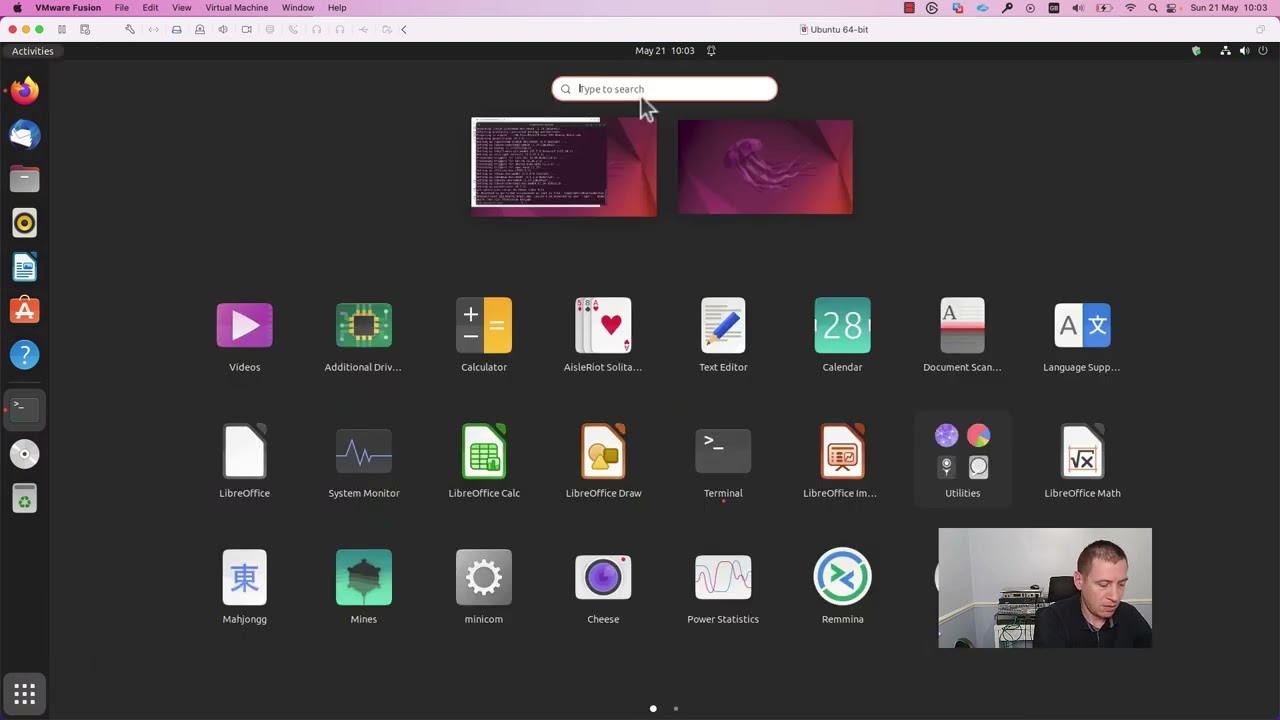Image resolution: width=1280 pixels, height=720 pixels.
Task: Open Help from the dock
Action: point(25,355)
